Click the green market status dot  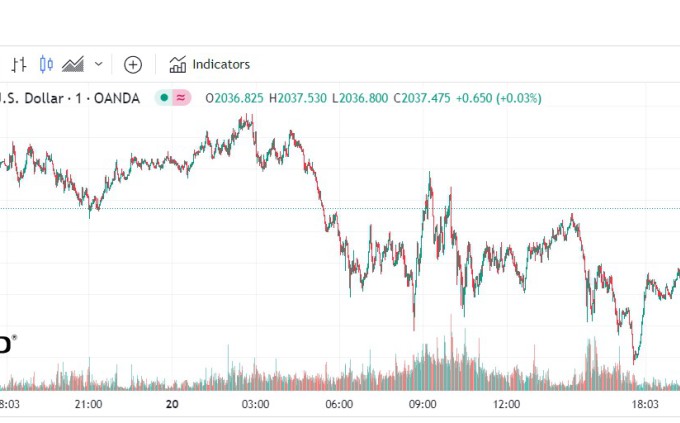pos(164,98)
